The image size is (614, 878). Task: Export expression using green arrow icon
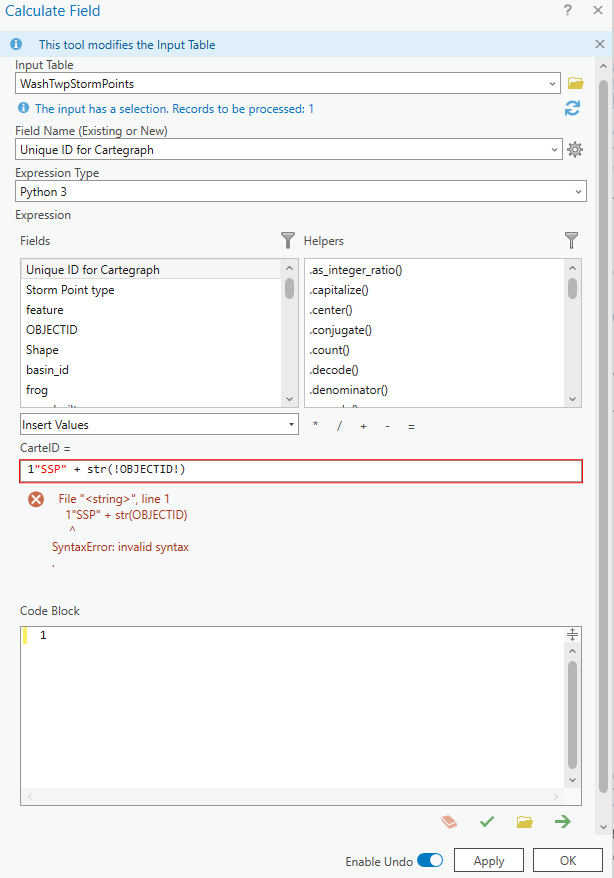tap(563, 822)
